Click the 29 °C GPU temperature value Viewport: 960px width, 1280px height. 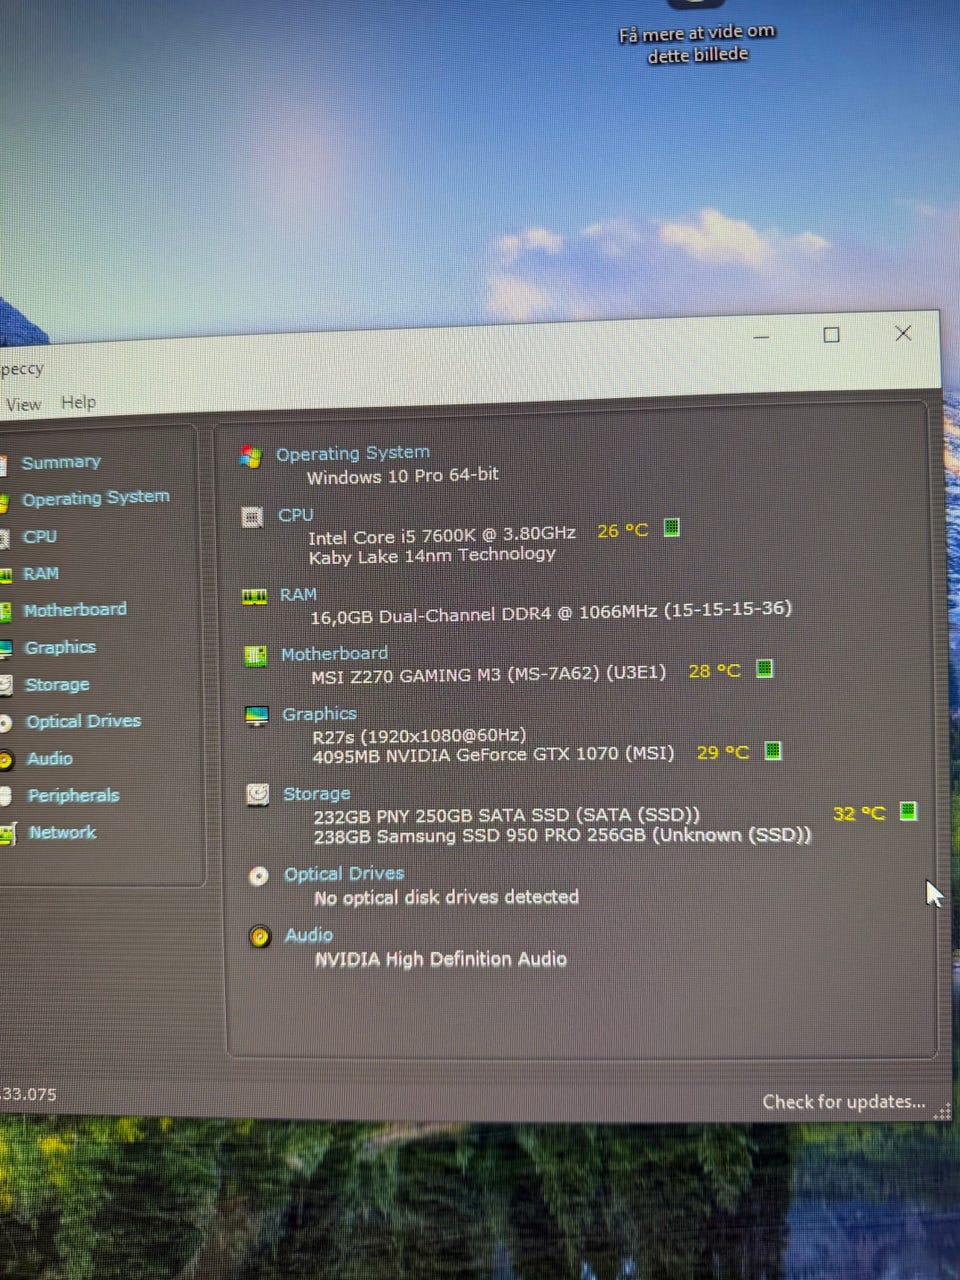tap(722, 752)
